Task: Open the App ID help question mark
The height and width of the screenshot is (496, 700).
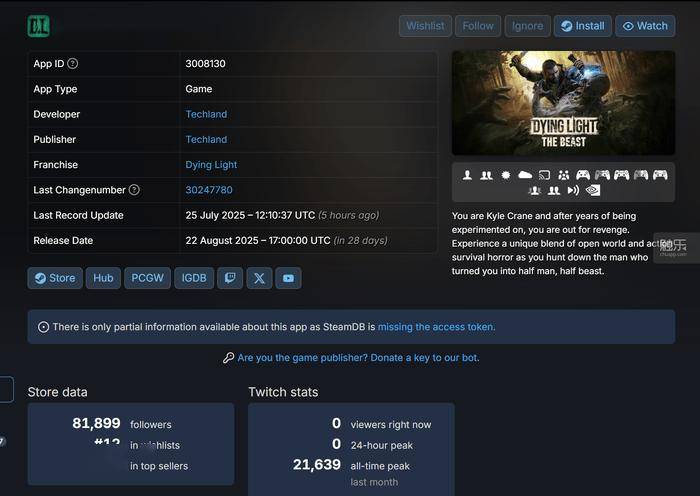Action: [72, 63]
